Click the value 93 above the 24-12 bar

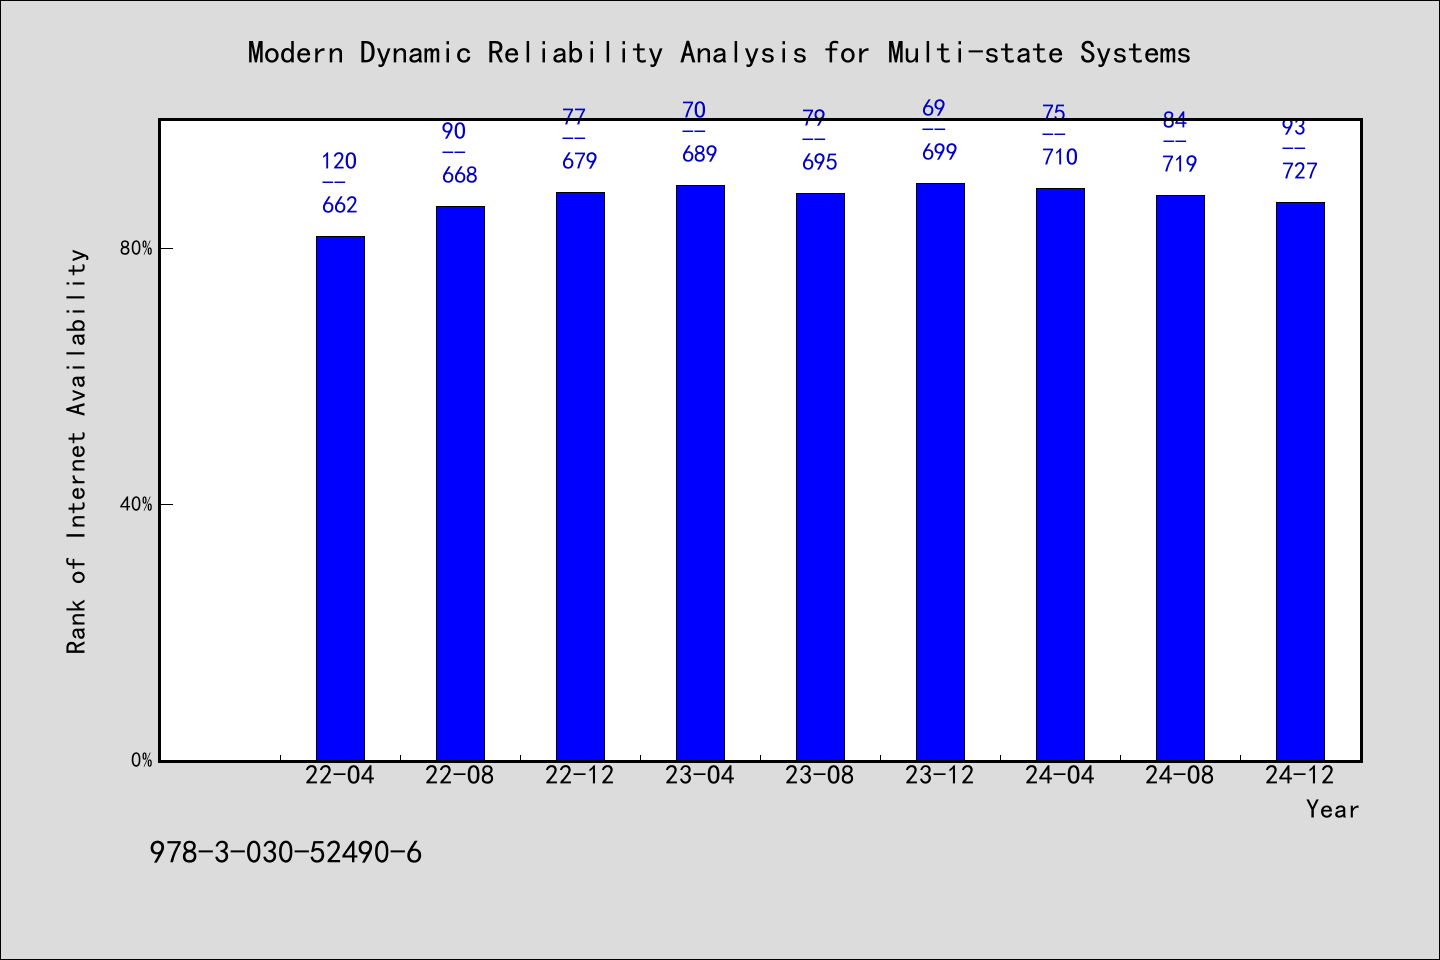[x=1294, y=127]
